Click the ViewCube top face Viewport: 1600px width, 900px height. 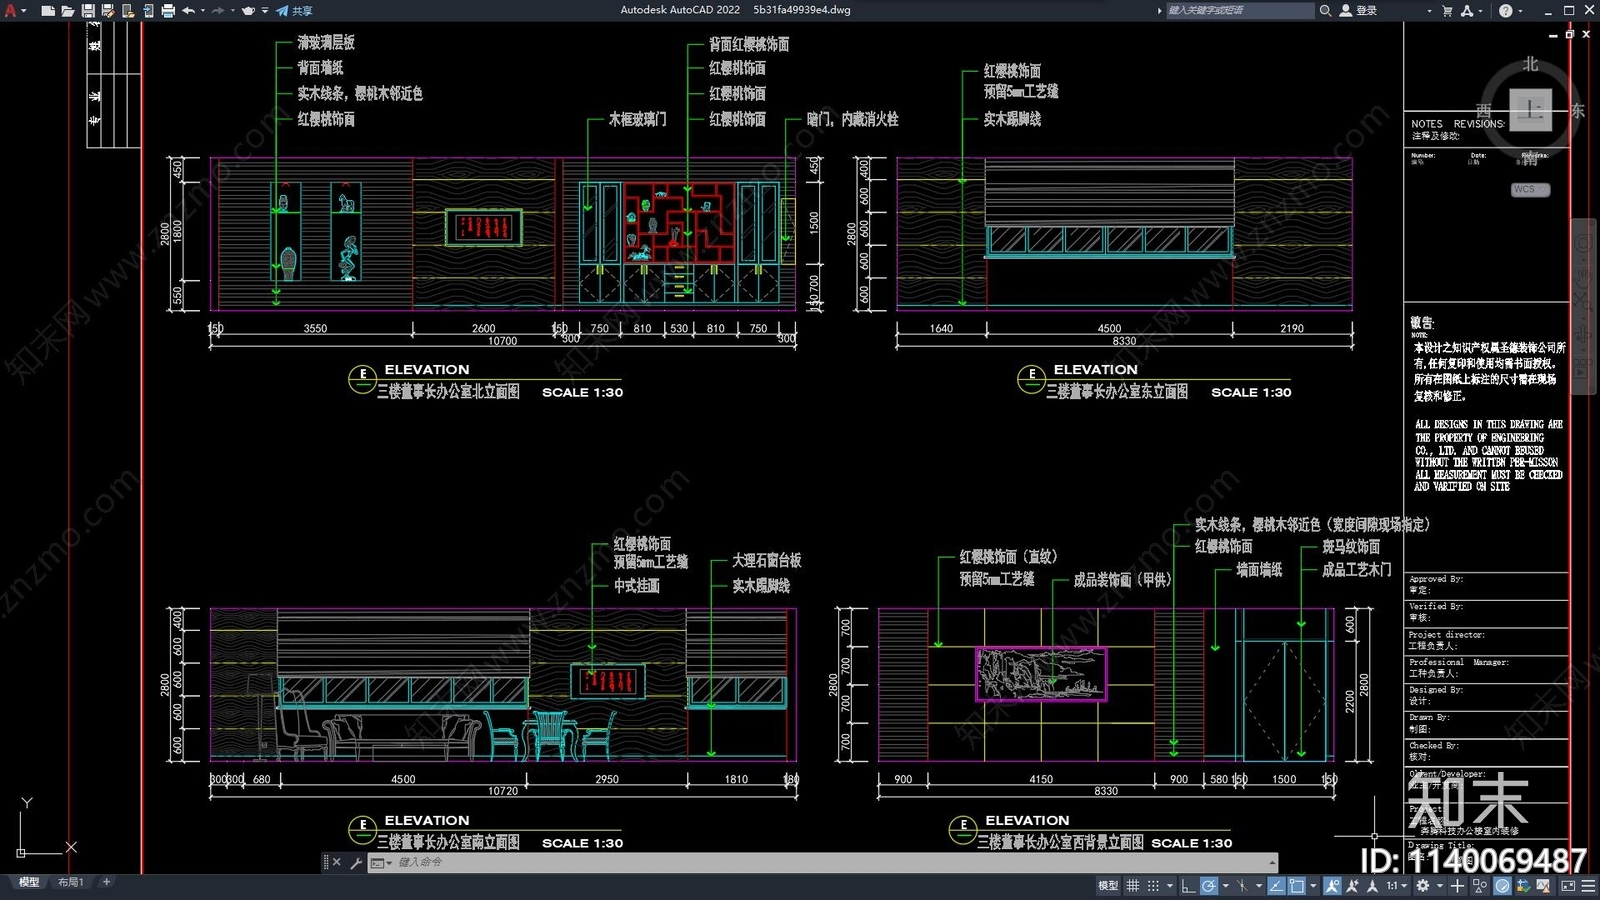pyautogui.click(x=1530, y=109)
